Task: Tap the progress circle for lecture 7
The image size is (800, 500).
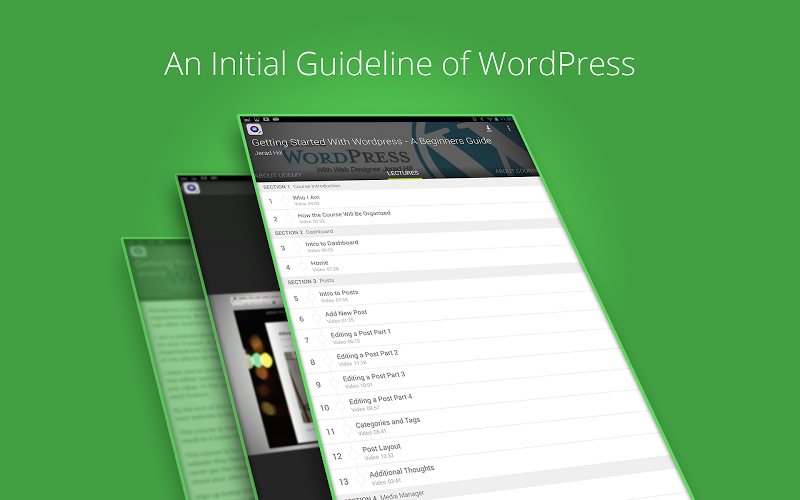Action: 322,339
